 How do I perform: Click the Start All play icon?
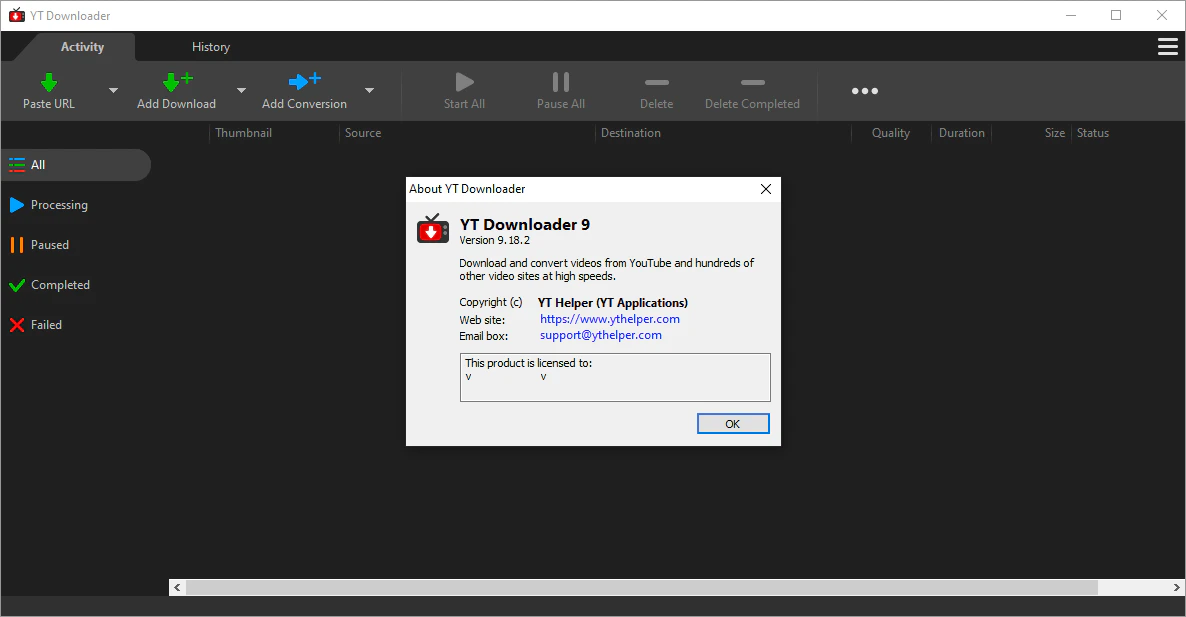tap(463, 82)
